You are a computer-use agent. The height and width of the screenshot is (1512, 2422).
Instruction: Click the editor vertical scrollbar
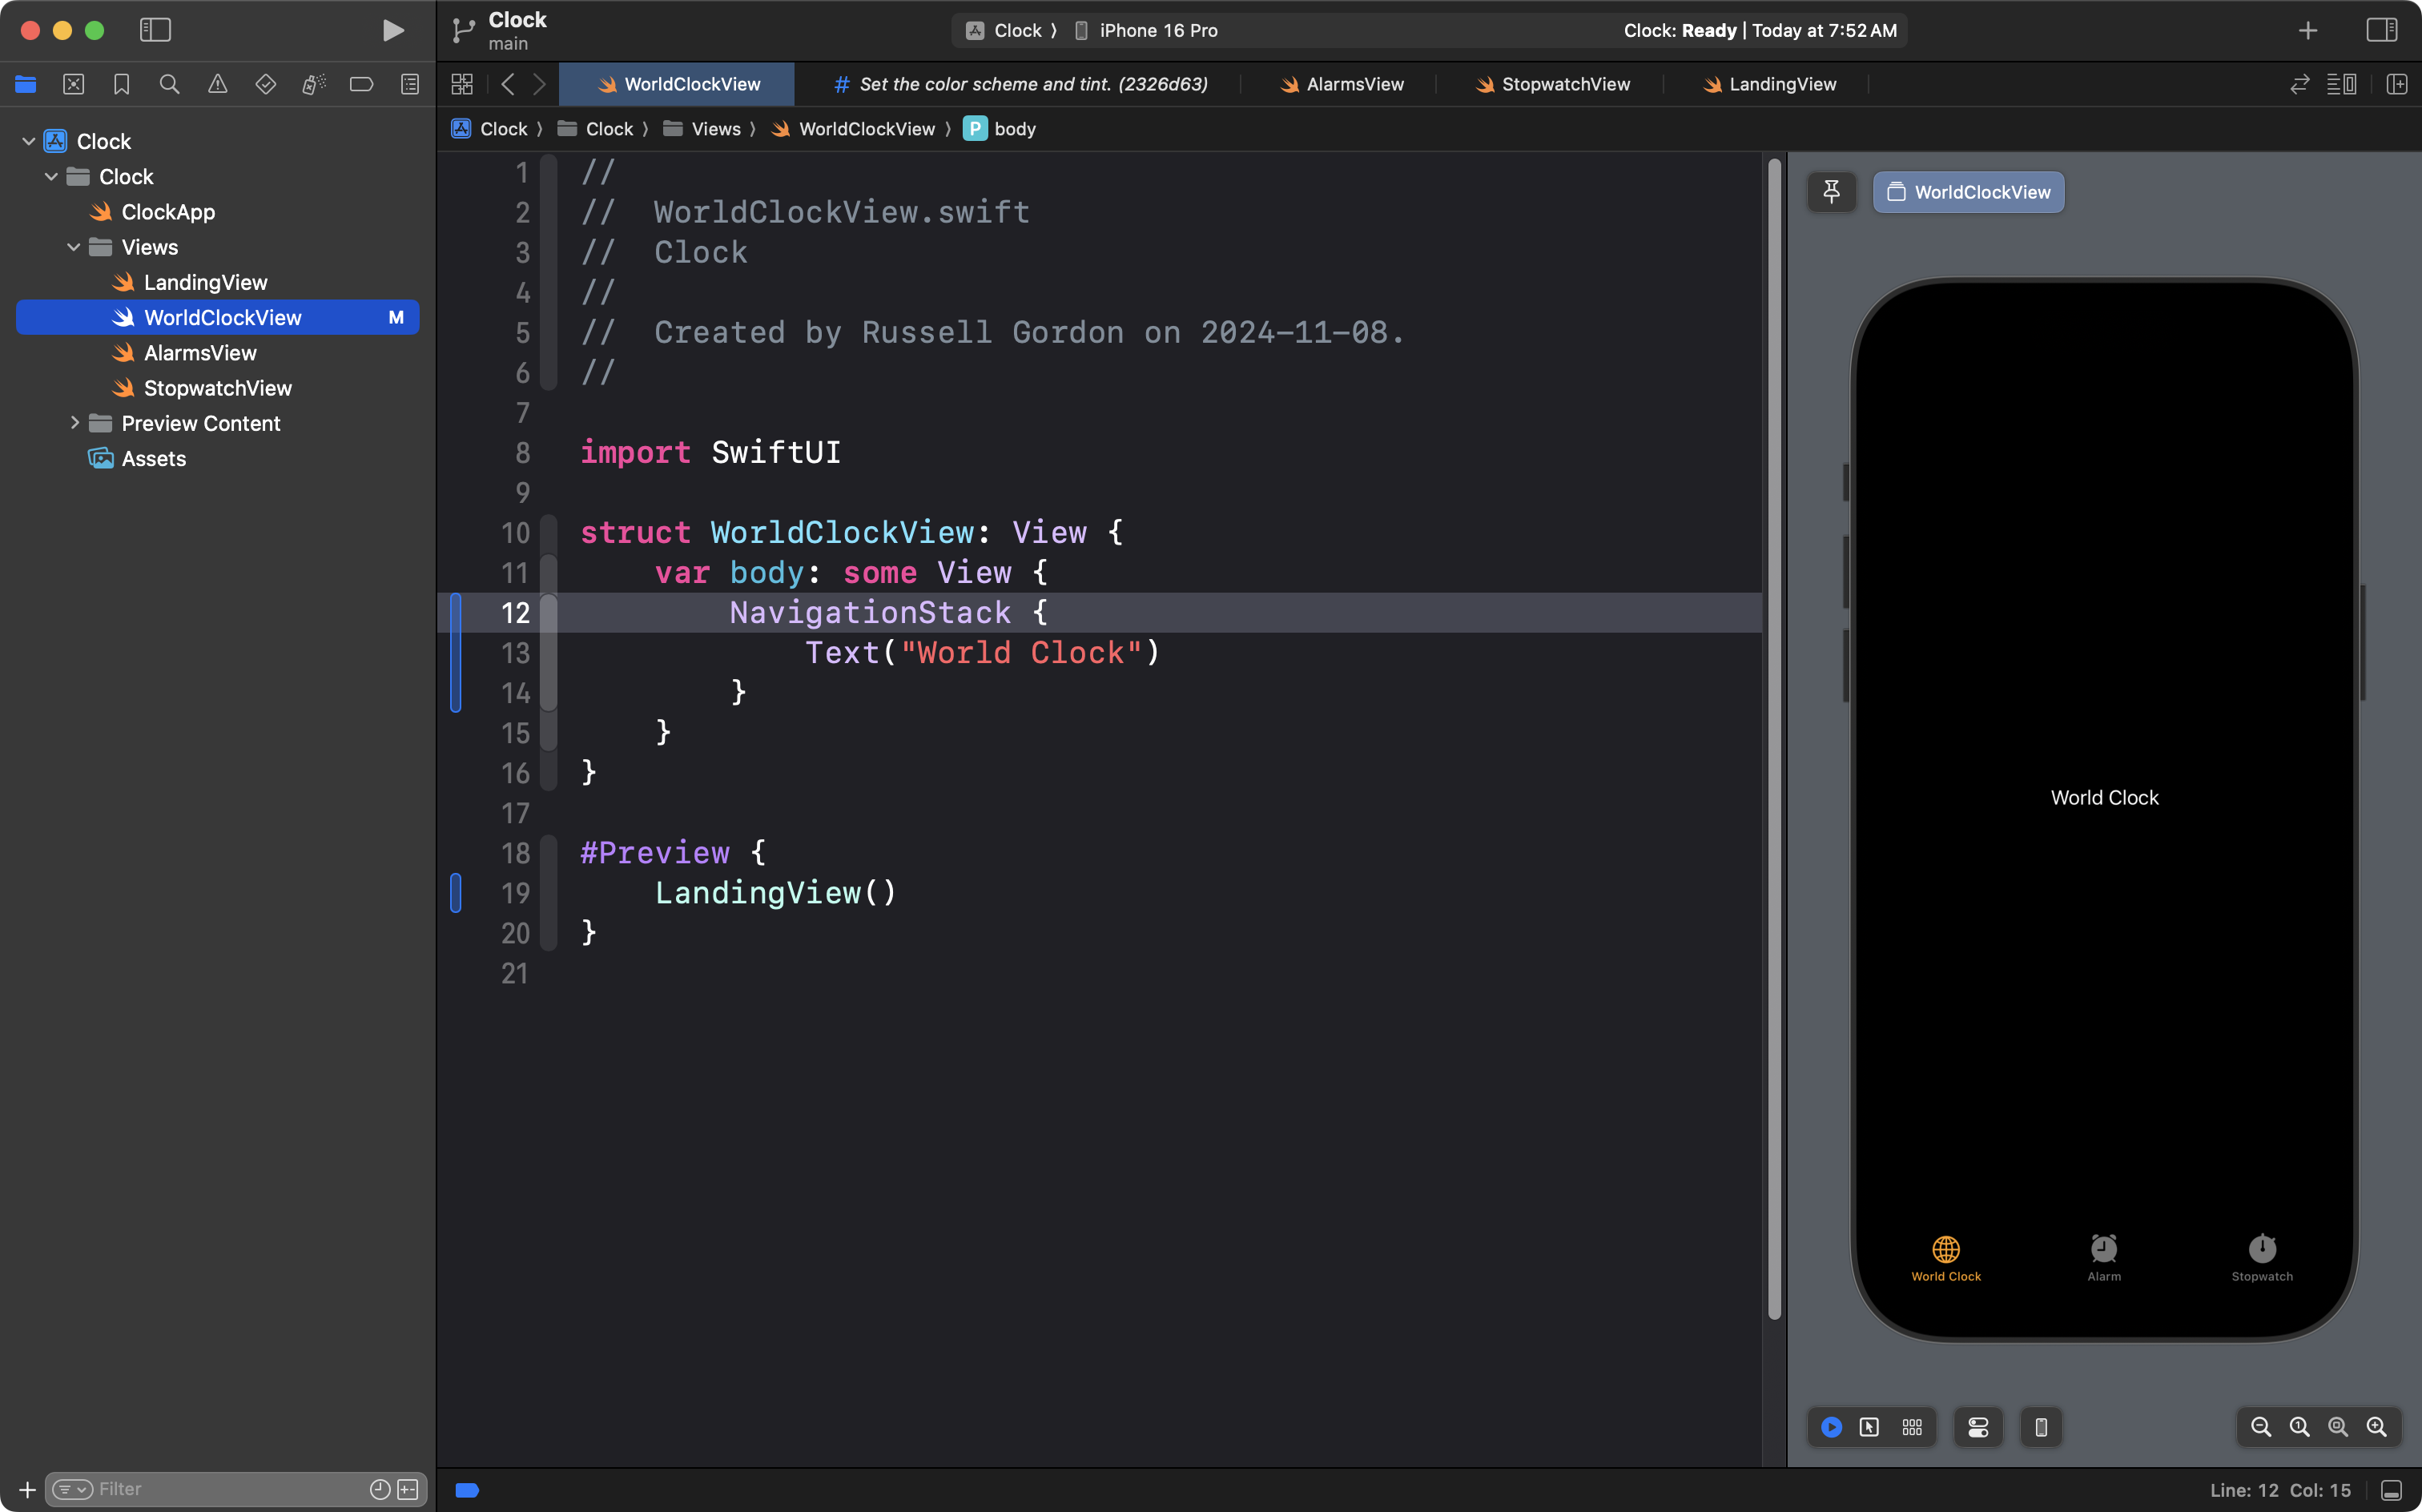click(x=1774, y=740)
